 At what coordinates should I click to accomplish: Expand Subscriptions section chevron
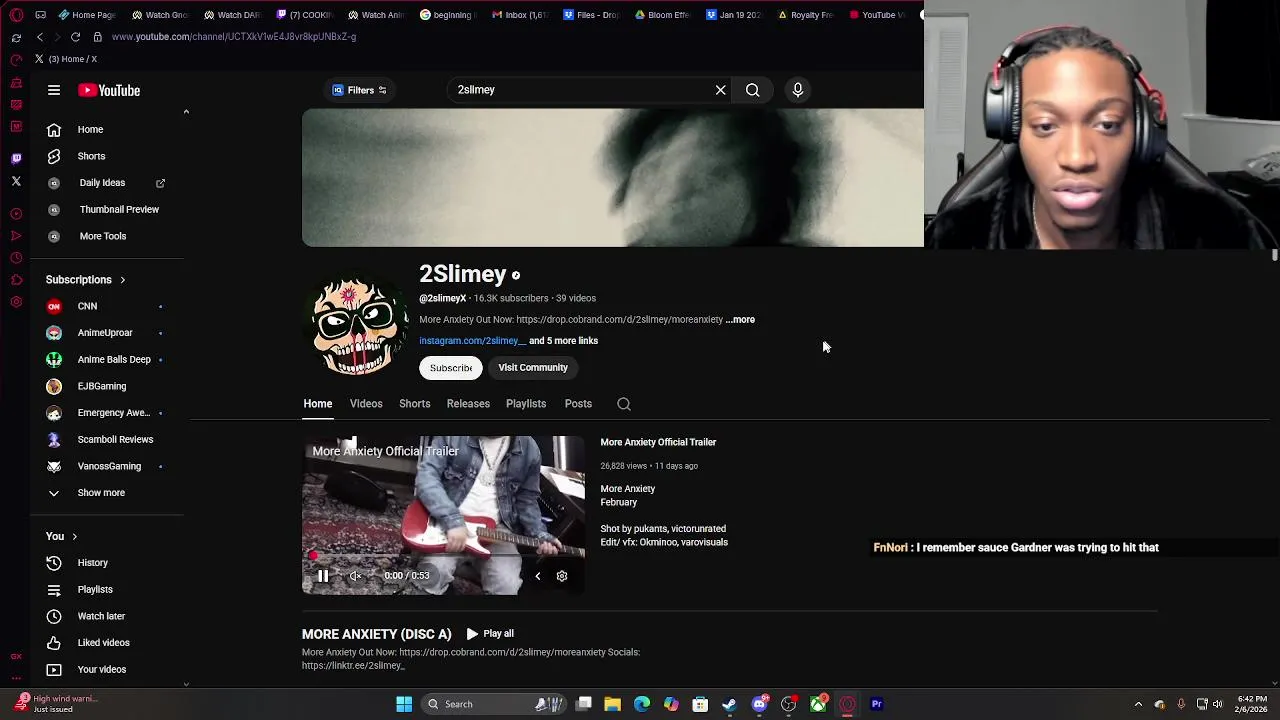123,280
